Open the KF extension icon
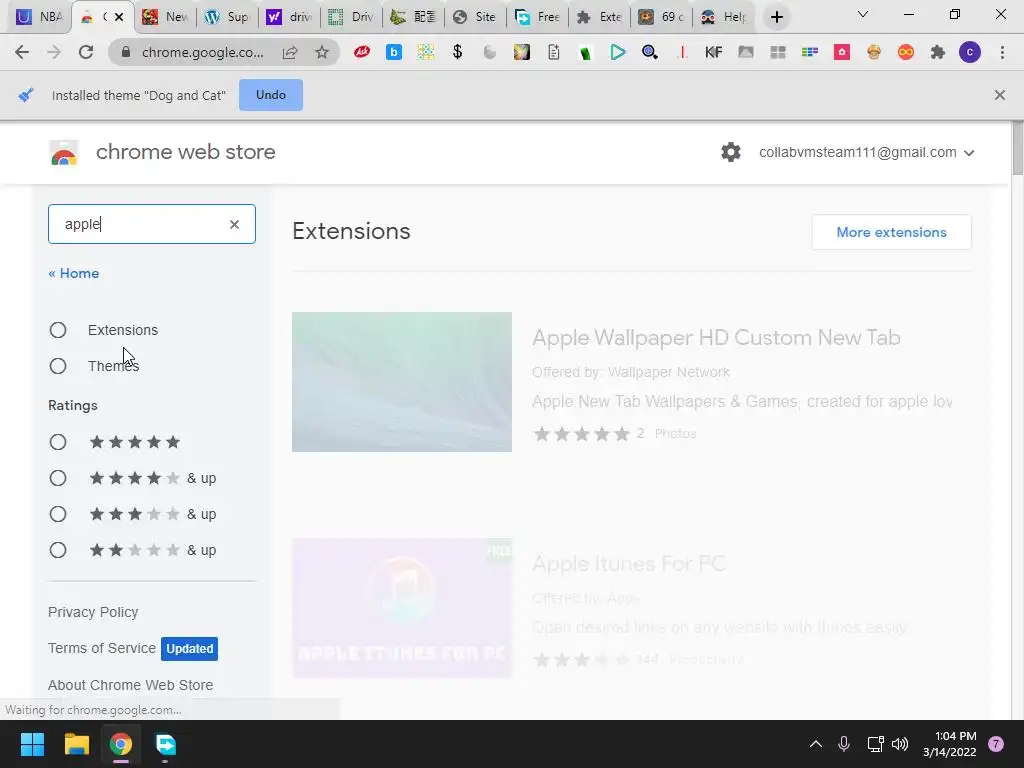This screenshot has height=768, width=1024. click(x=713, y=52)
